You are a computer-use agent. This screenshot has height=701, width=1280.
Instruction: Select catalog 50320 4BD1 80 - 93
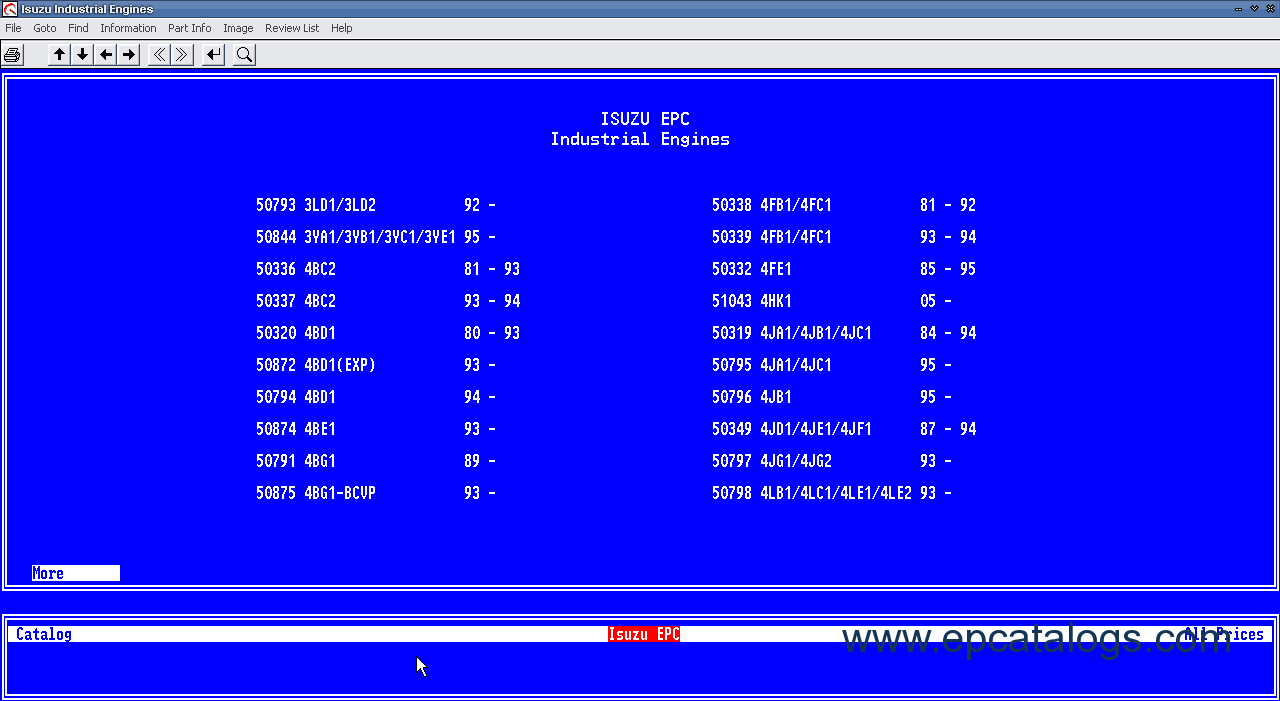[x=388, y=333]
